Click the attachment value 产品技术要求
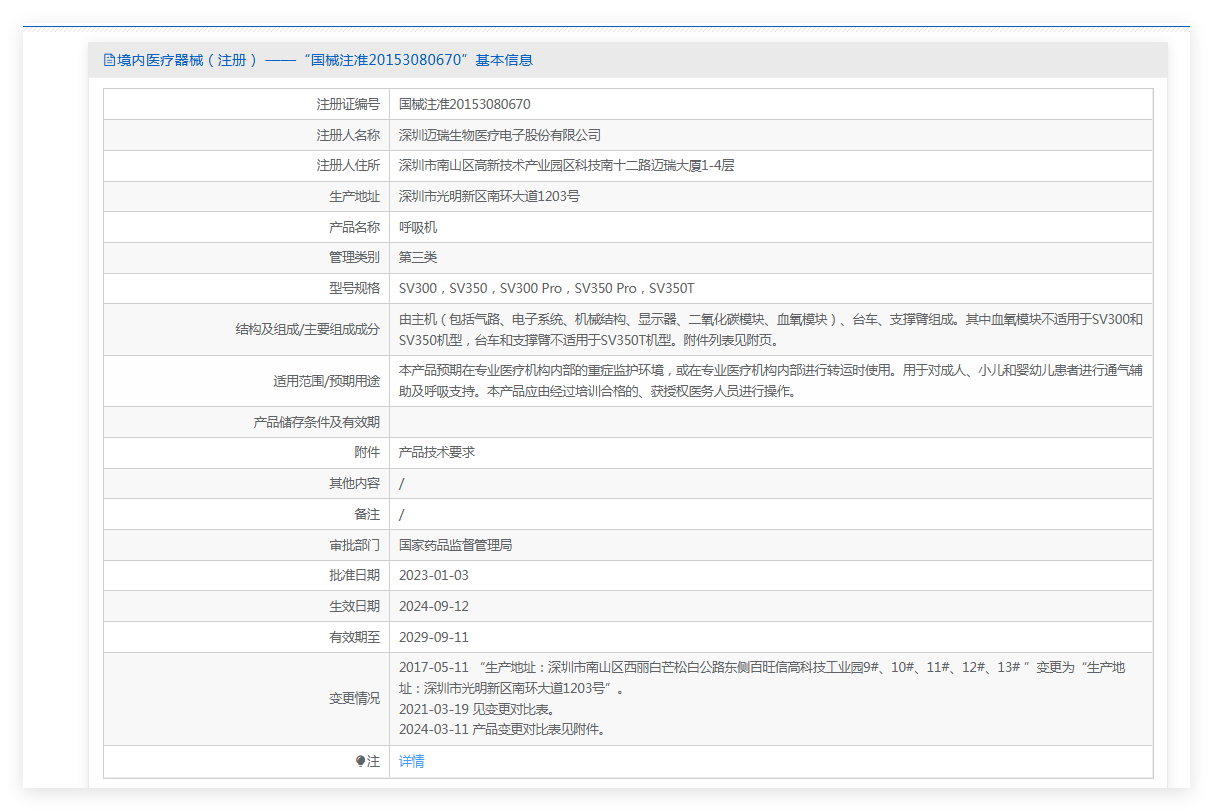This screenshot has height=811, width=1213. pos(436,453)
